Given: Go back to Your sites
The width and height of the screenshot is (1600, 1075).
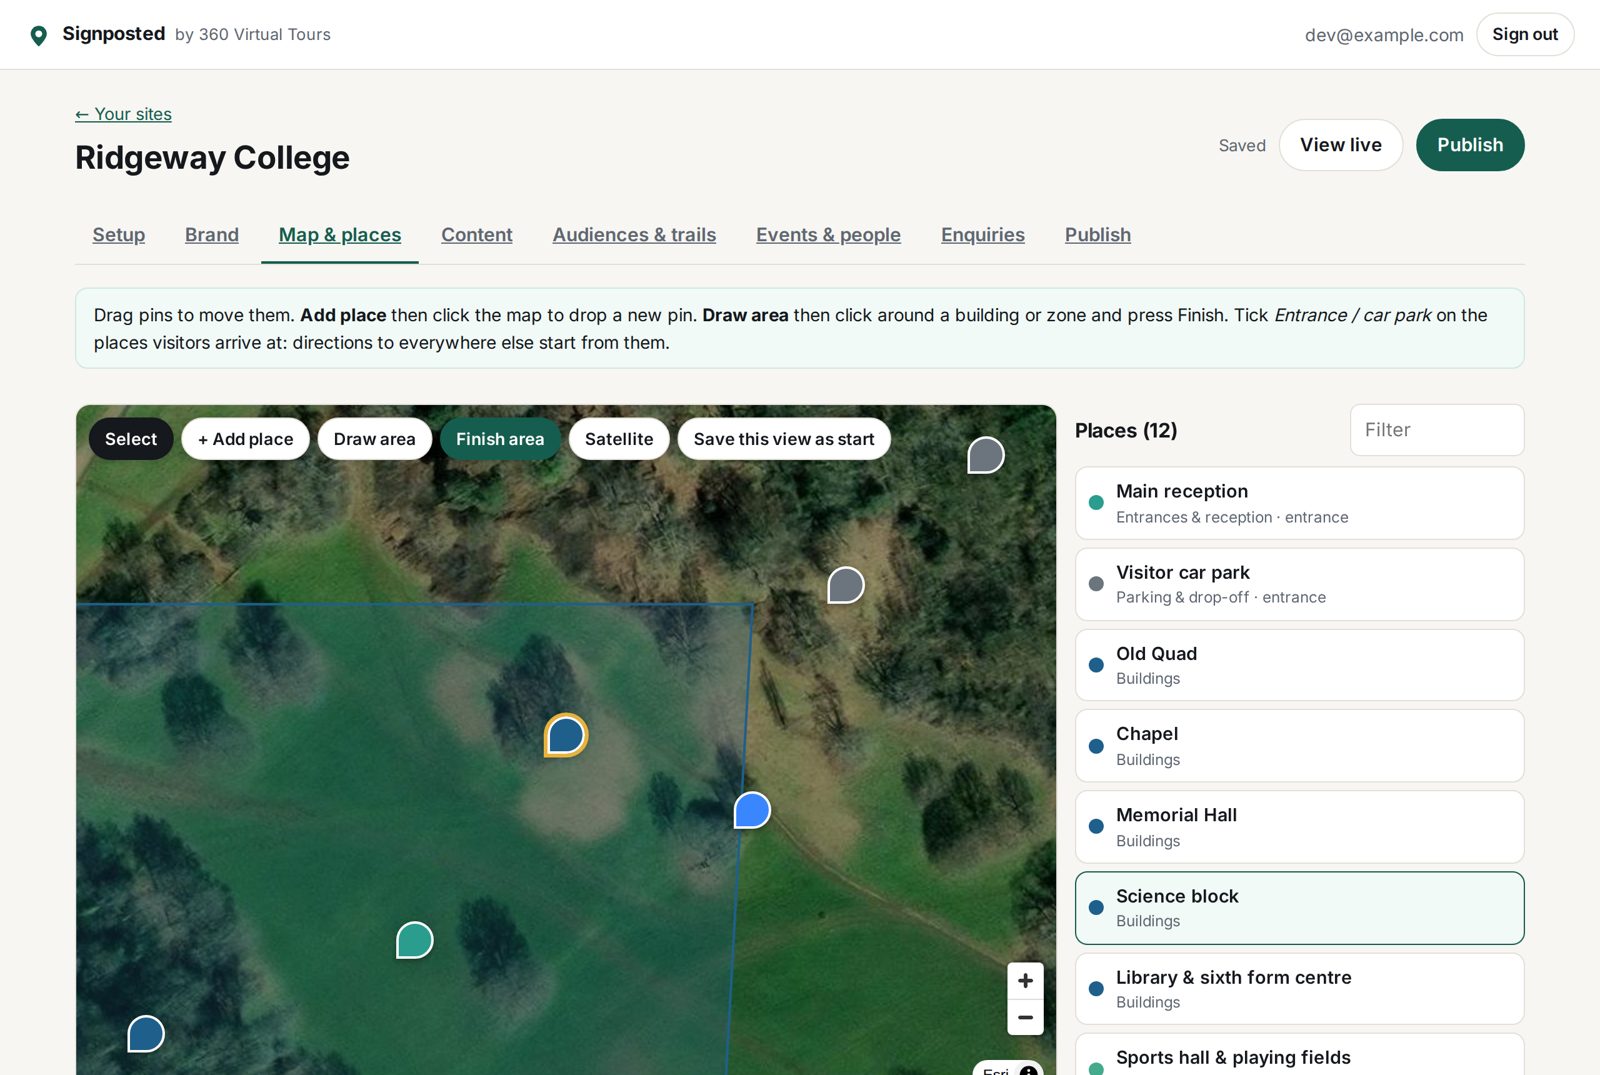Looking at the screenshot, I should tap(123, 114).
